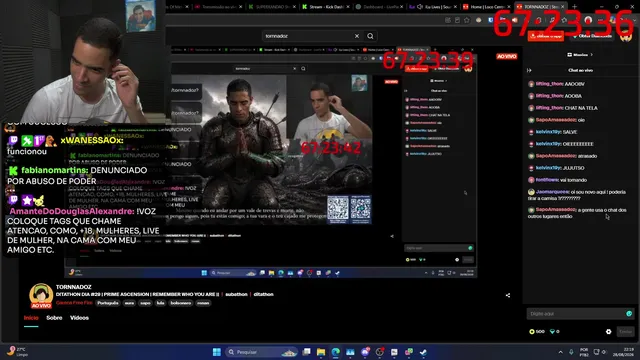The height and width of the screenshot is (360, 640).
Task: Click SapoAmassadoz's 'atrasado' chat message
Action: (562, 156)
